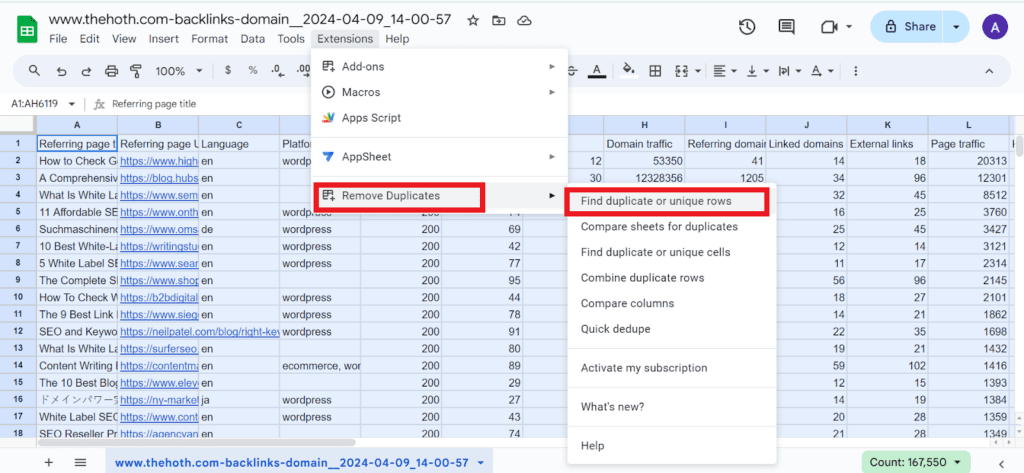Click the search magnifier in the toolbar
The image size is (1024, 473).
pos(34,71)
